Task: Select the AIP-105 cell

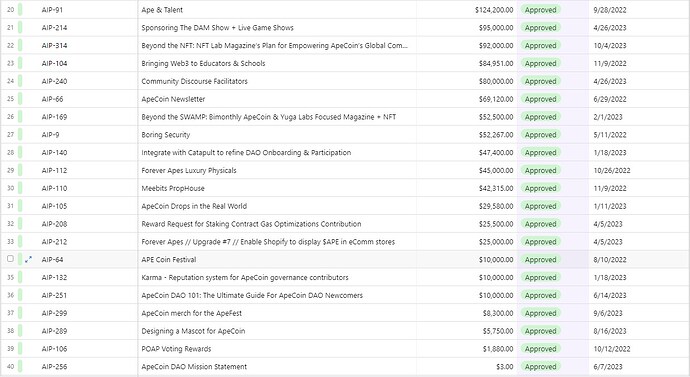Action: (54, 206)
